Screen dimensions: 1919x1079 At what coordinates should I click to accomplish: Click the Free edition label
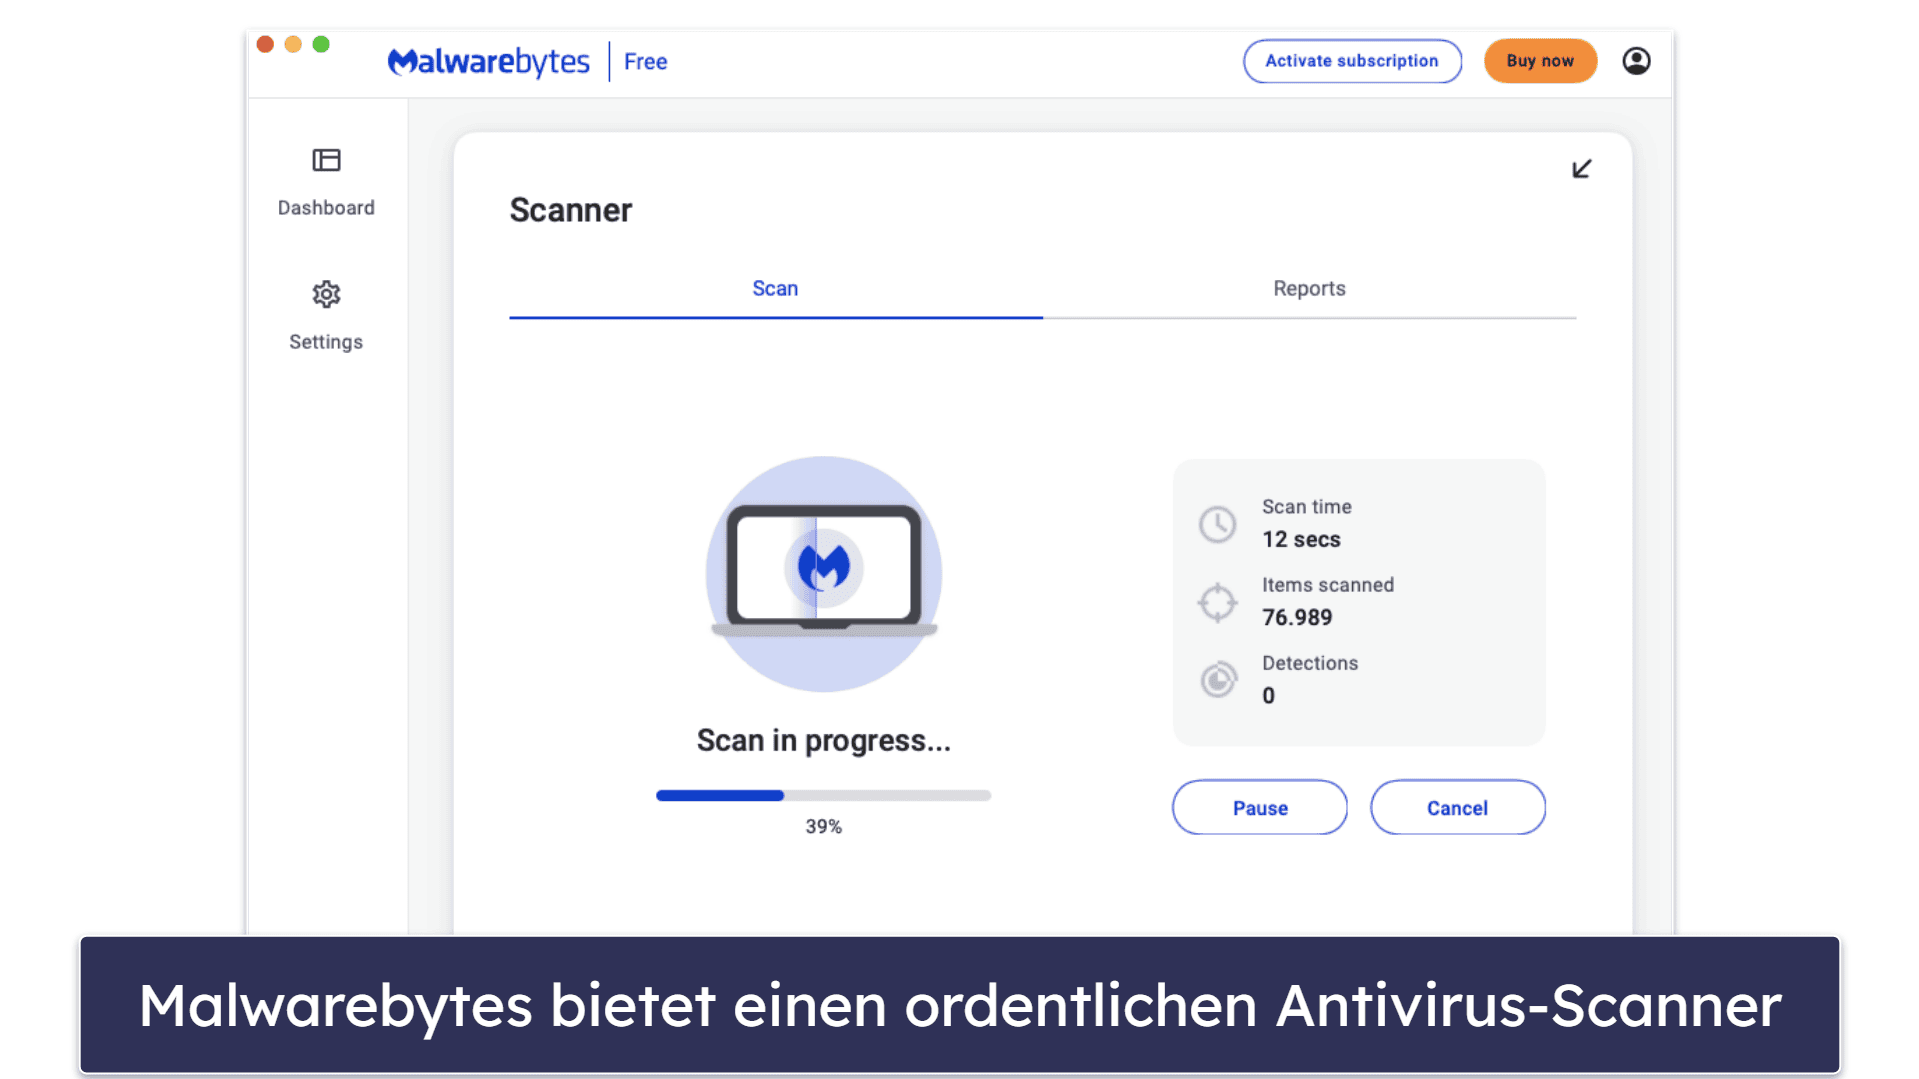[x=645, y=62]
